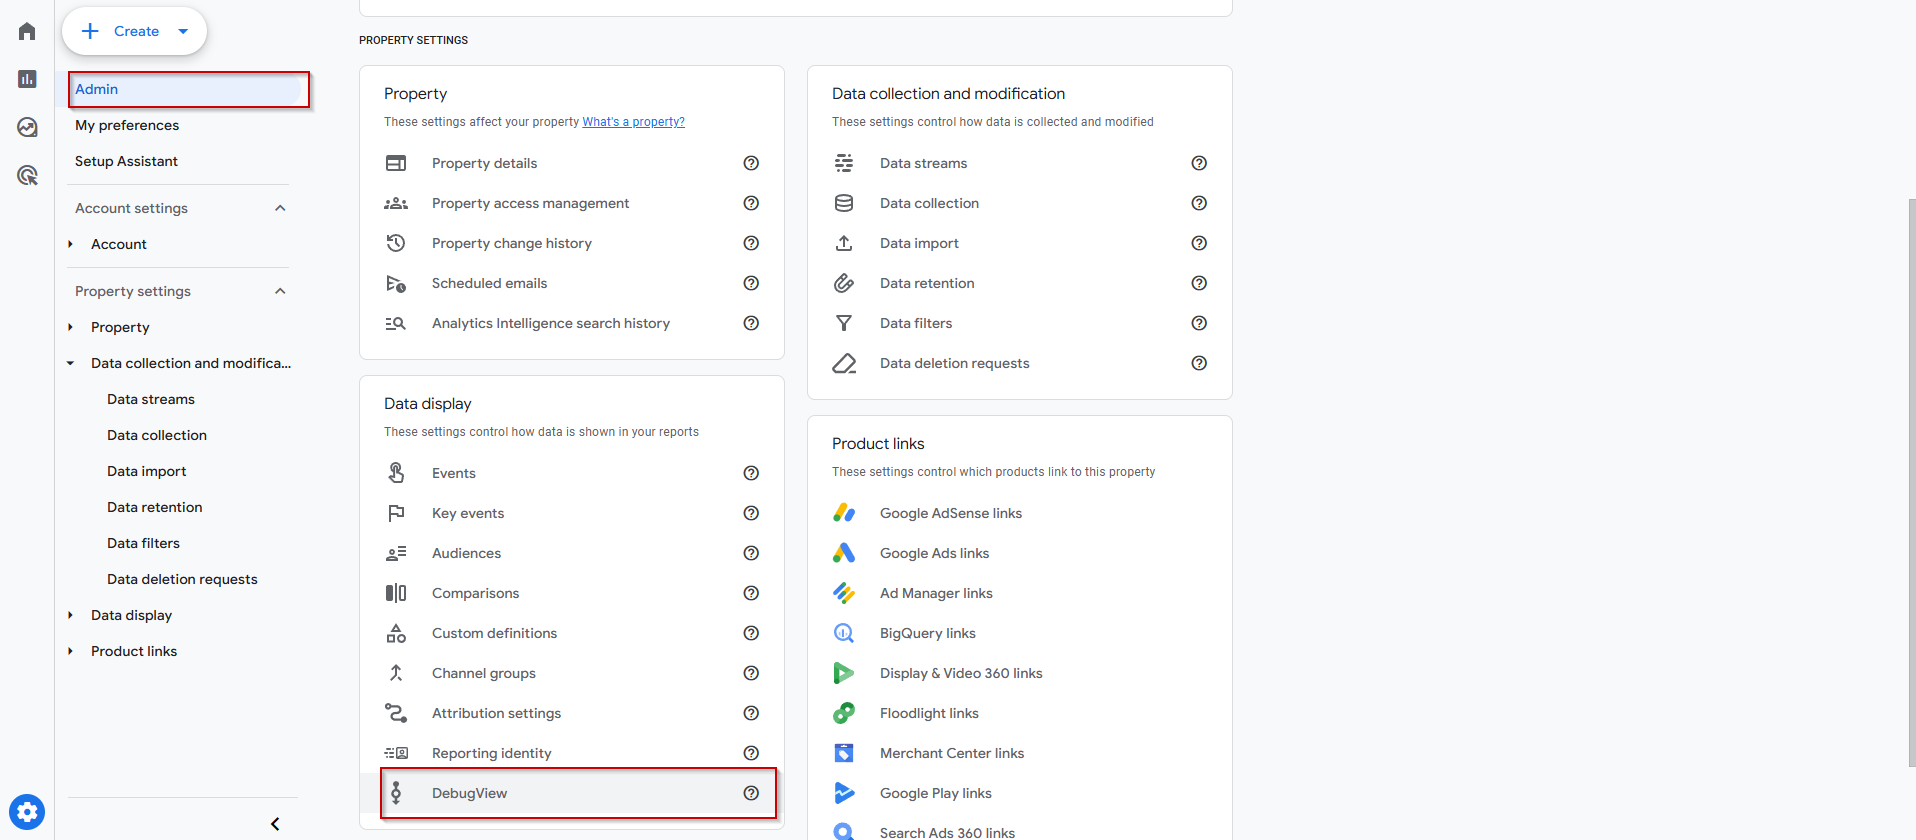Select Data streams in the sidebar tree
The width and height of the screenshot is (1916, 840).
[x=151, y=399]
